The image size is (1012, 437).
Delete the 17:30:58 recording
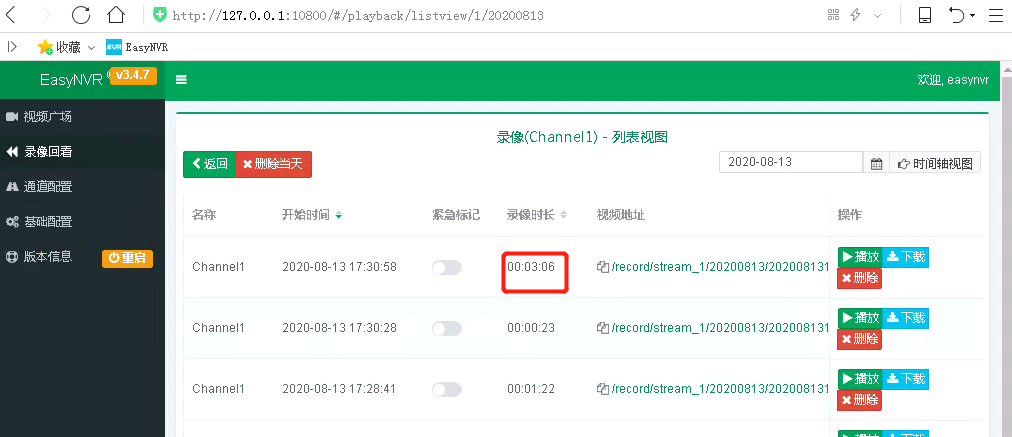(x=860, y=278)
